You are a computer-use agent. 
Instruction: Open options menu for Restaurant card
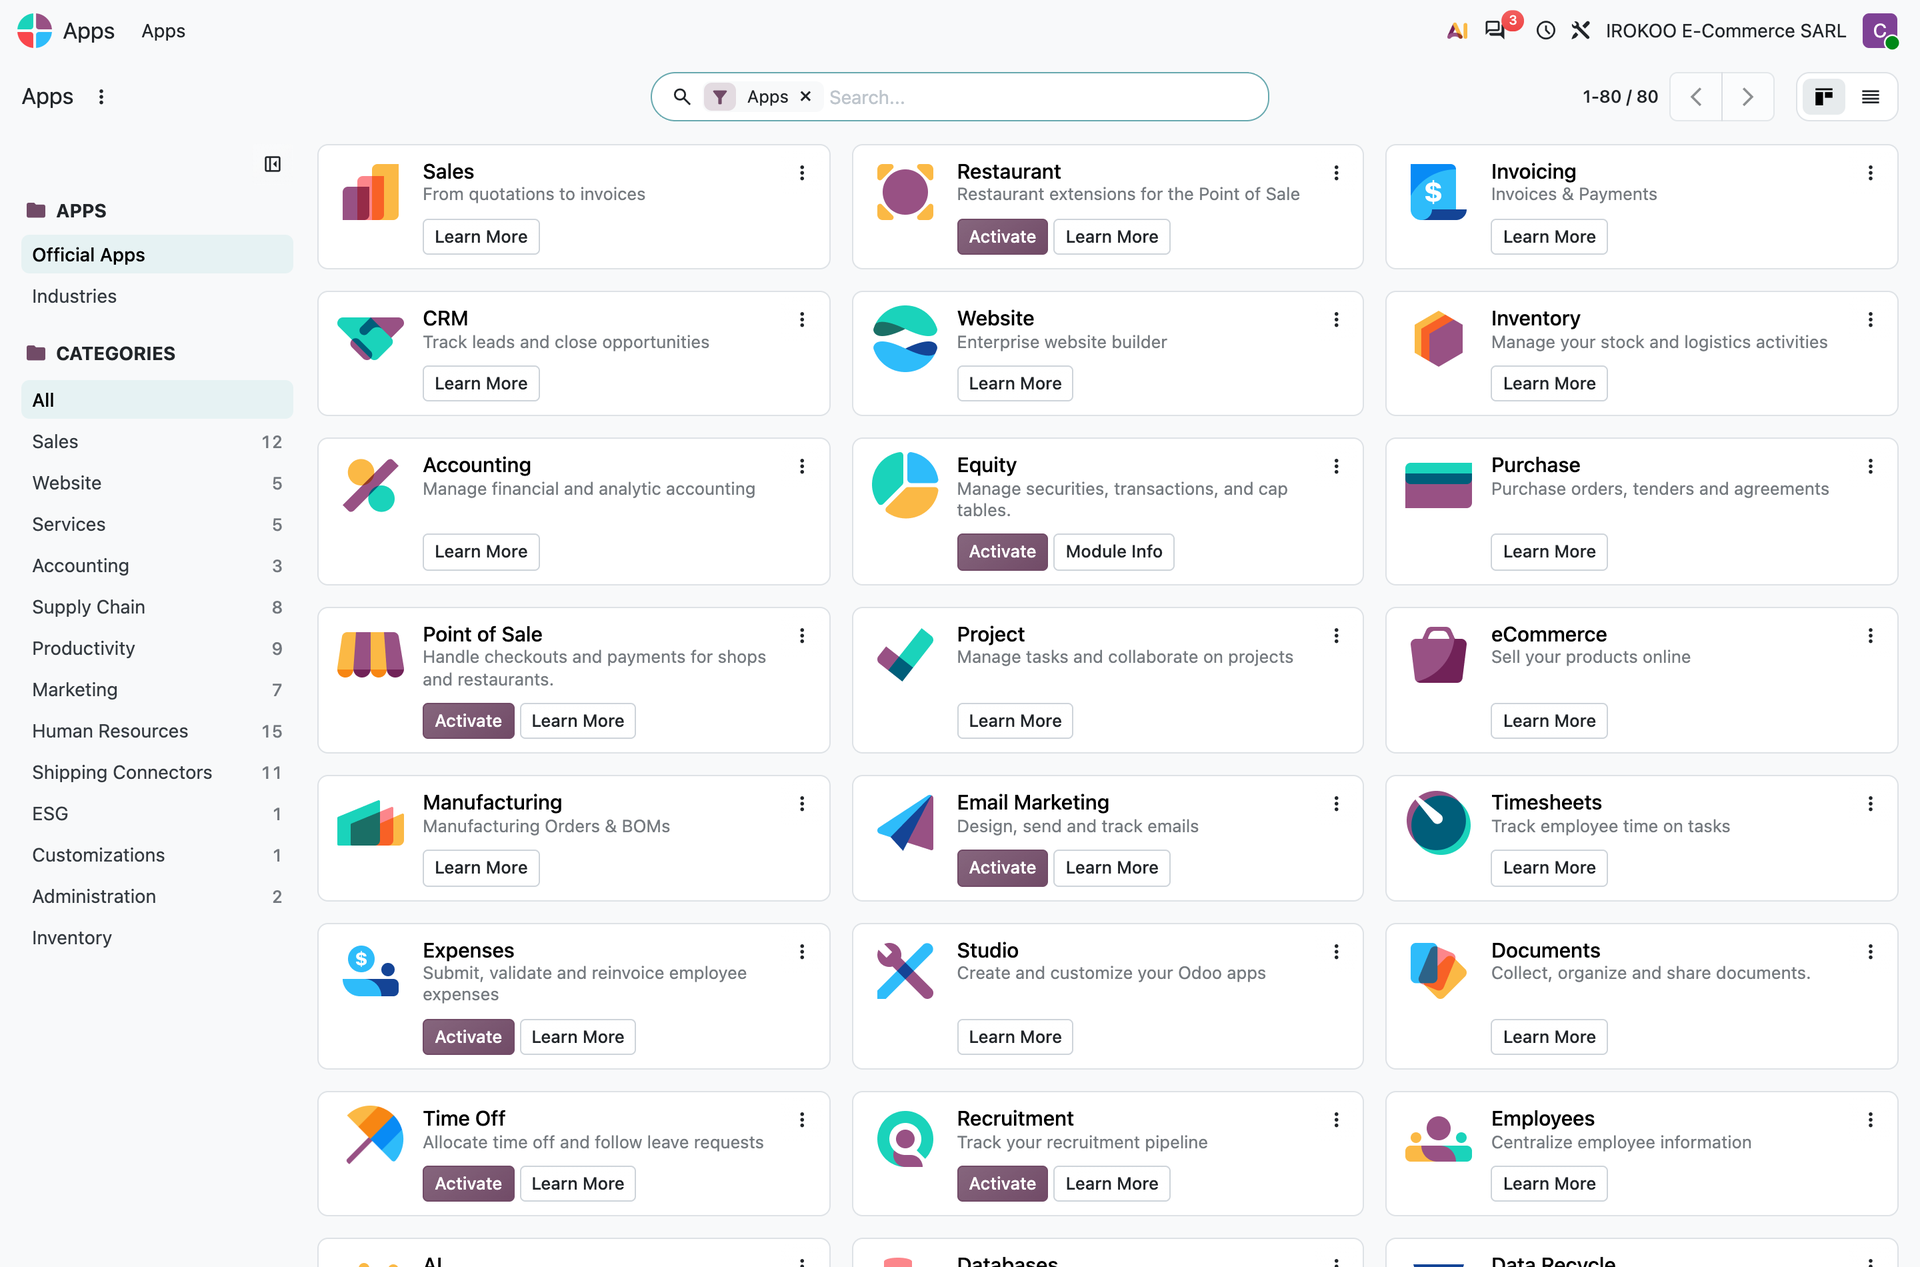(x=1336, y=173)
